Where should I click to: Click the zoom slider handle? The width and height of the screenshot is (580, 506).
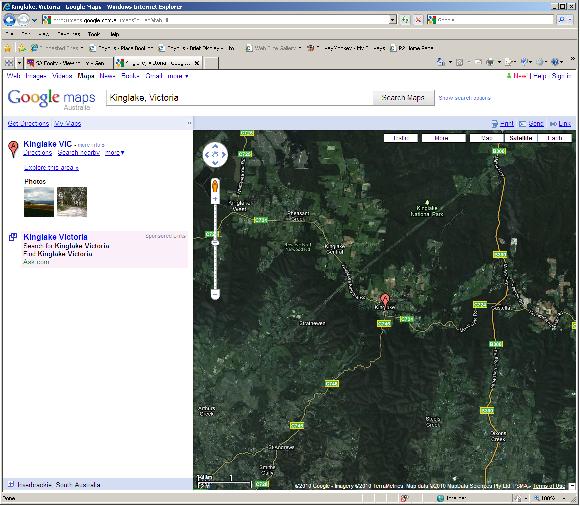215,243
